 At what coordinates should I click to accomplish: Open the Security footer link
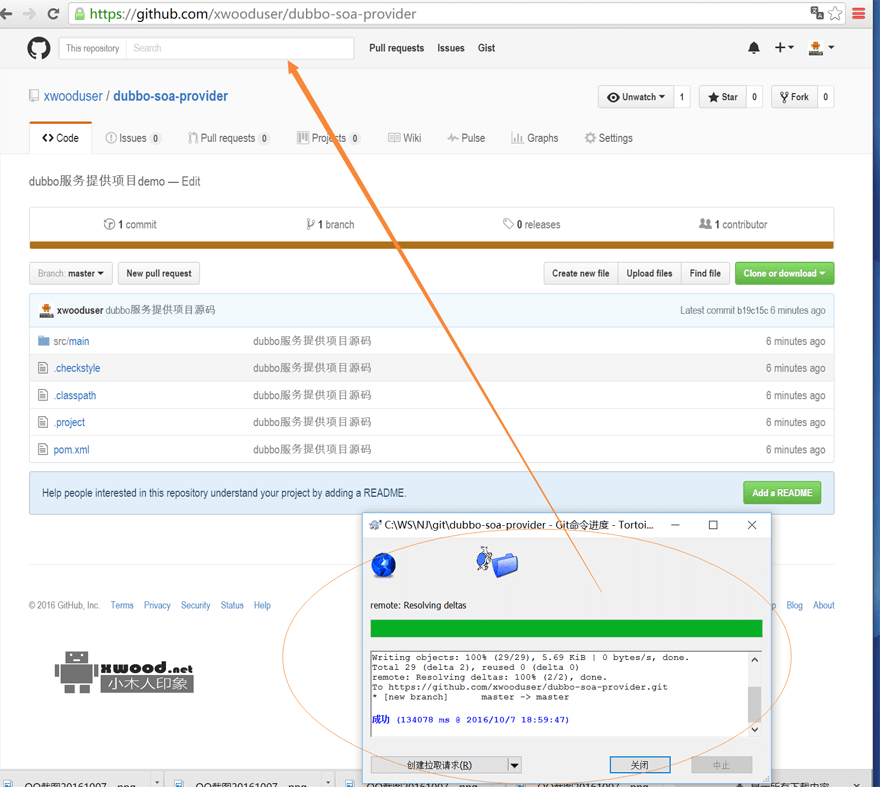tap(195, 605)
